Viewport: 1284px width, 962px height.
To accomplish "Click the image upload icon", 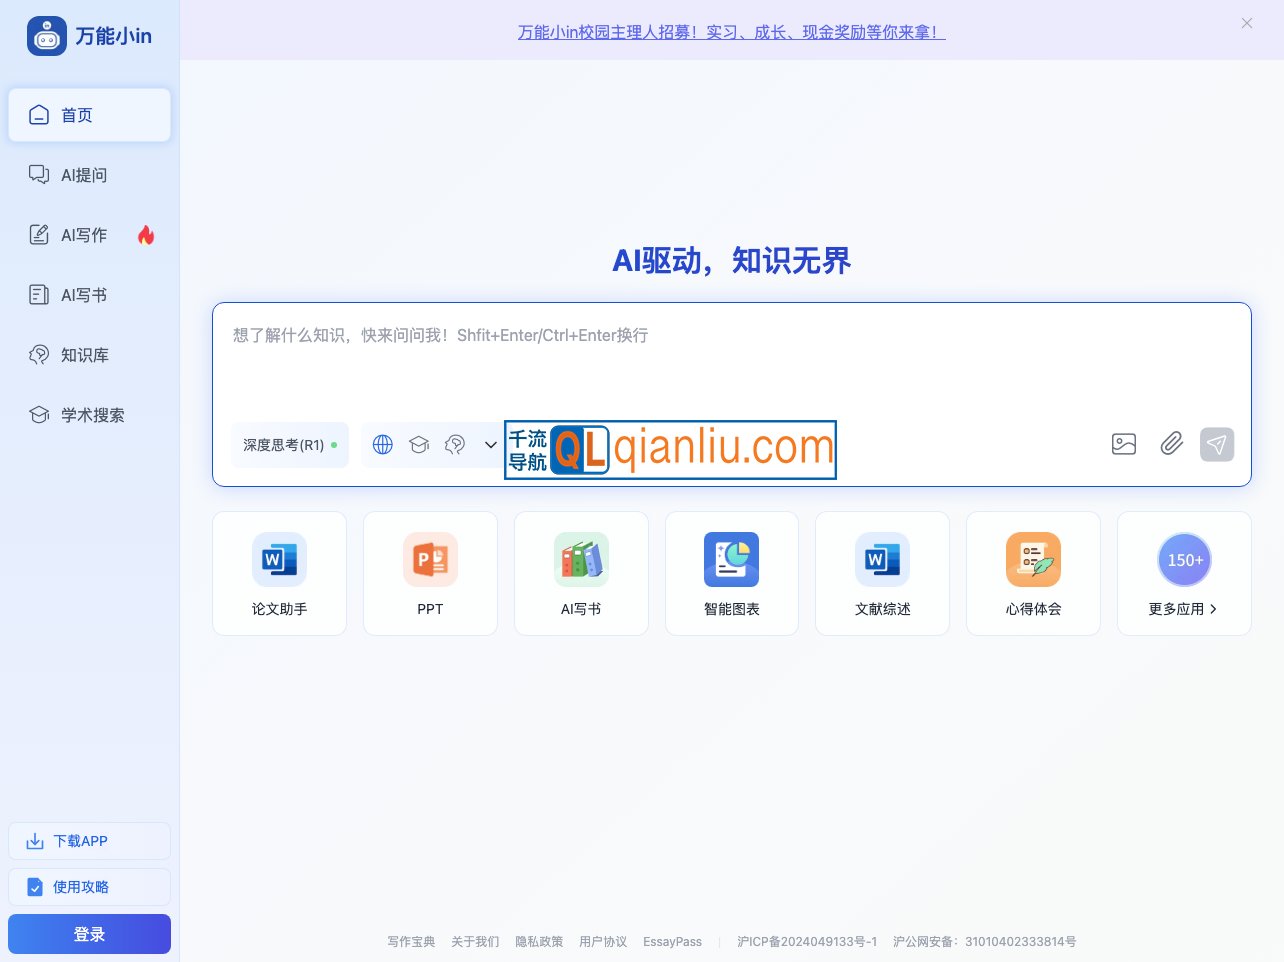I will 1123,444.
